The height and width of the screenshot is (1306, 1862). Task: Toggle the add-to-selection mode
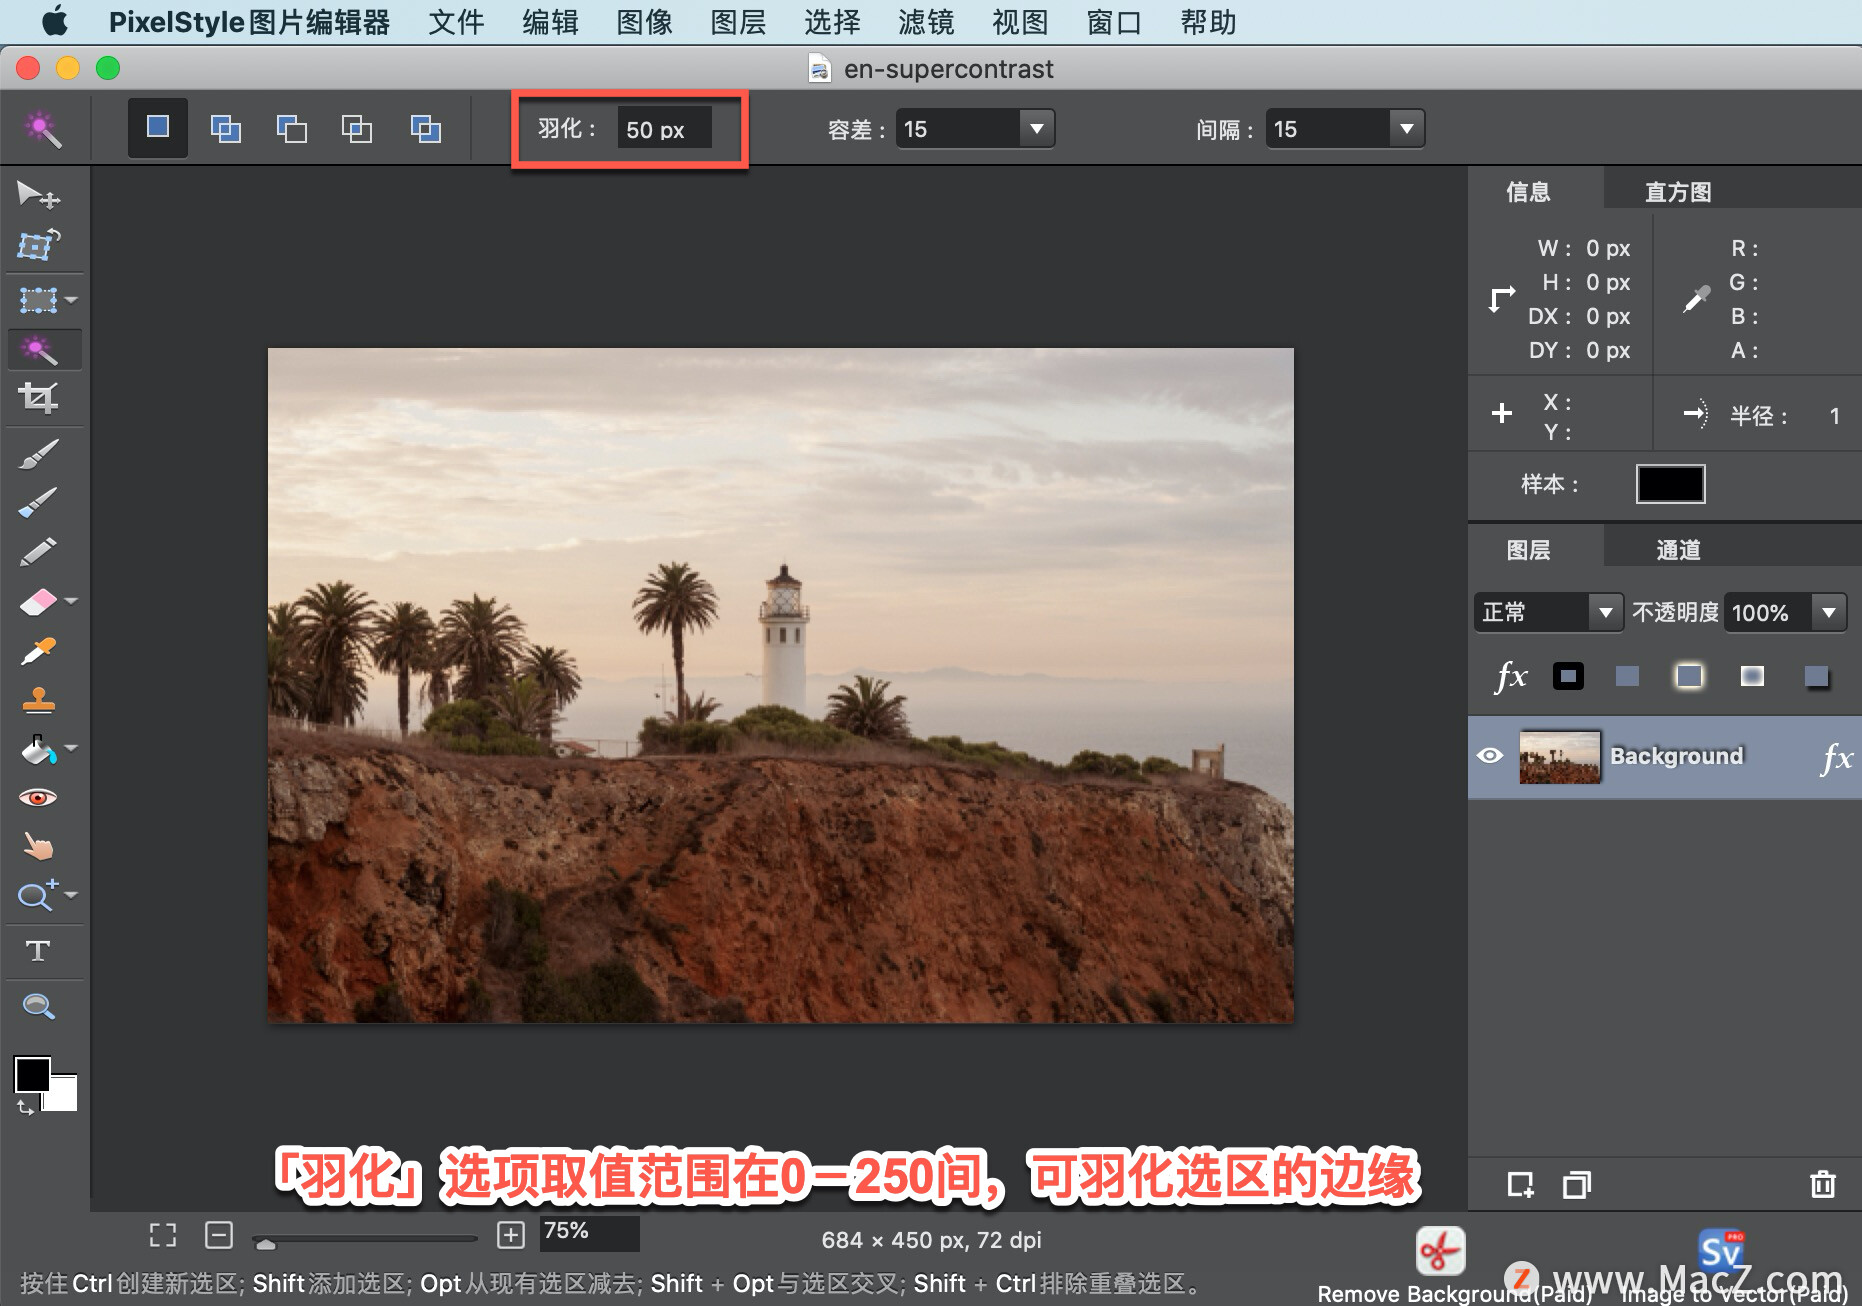point(225,128)
